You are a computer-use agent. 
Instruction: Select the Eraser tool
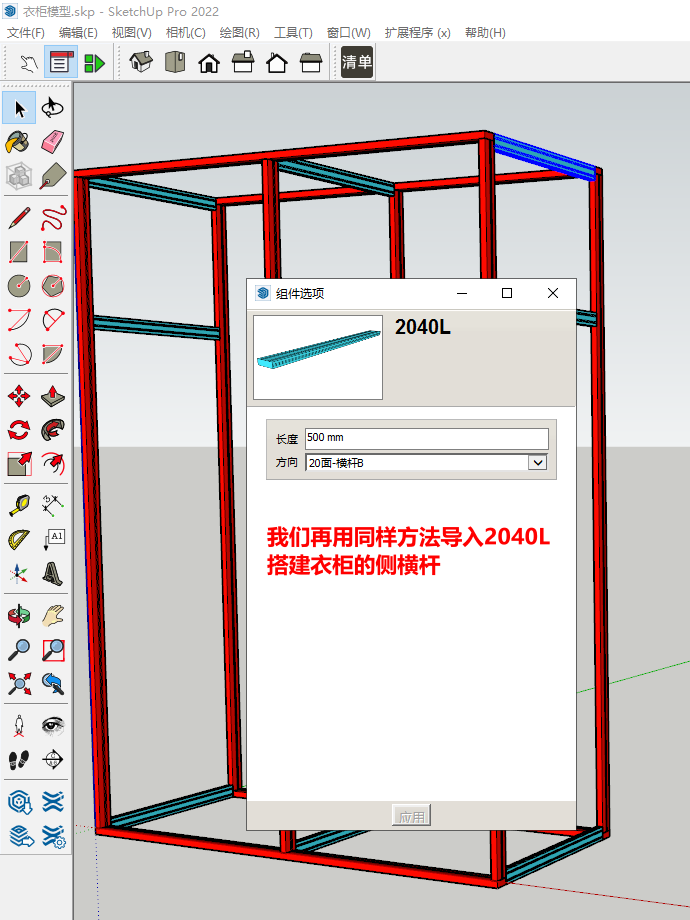pos(53,141)
